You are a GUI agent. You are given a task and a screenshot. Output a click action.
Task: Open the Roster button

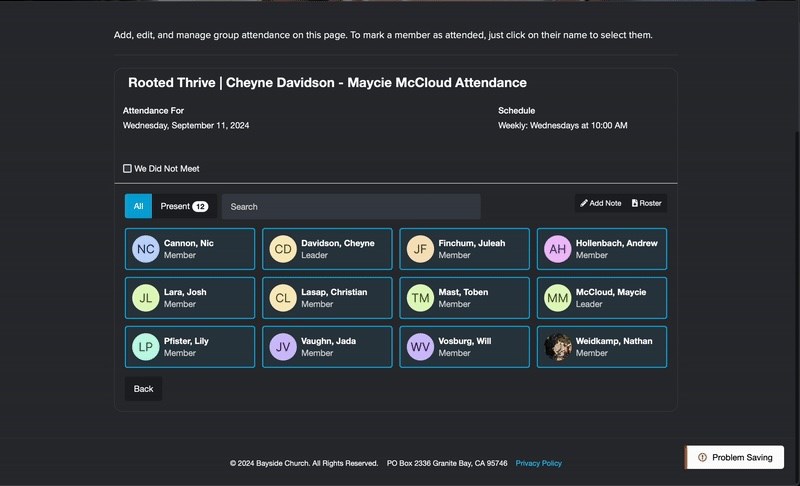[646, 203]
